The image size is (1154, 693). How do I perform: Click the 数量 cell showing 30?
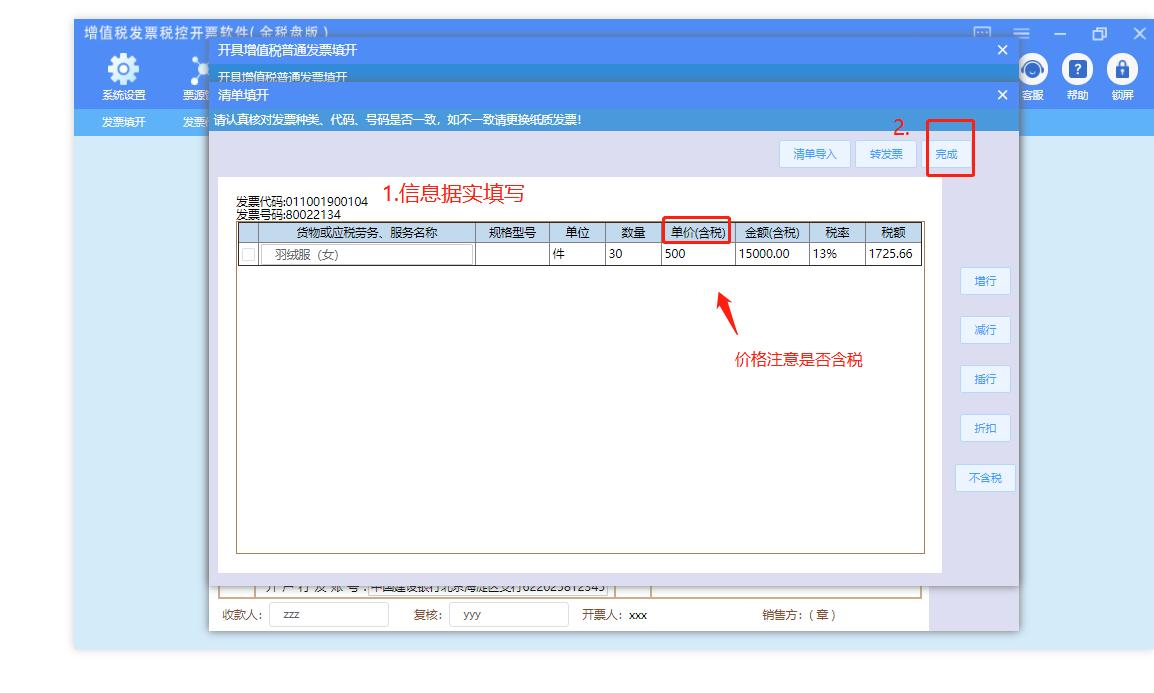632,254
